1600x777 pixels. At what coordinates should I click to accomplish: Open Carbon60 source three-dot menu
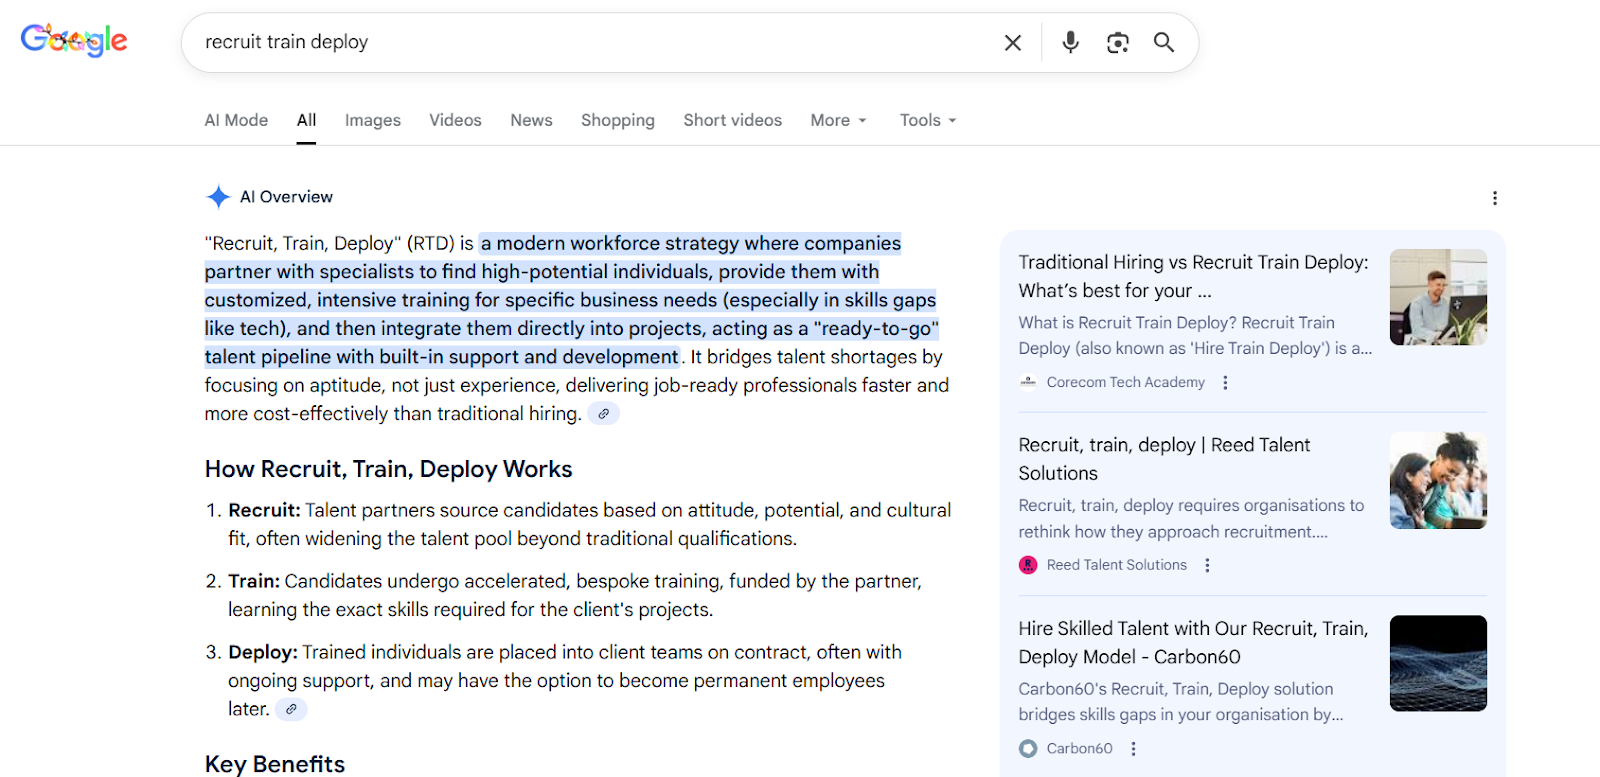coord(1133,748)
